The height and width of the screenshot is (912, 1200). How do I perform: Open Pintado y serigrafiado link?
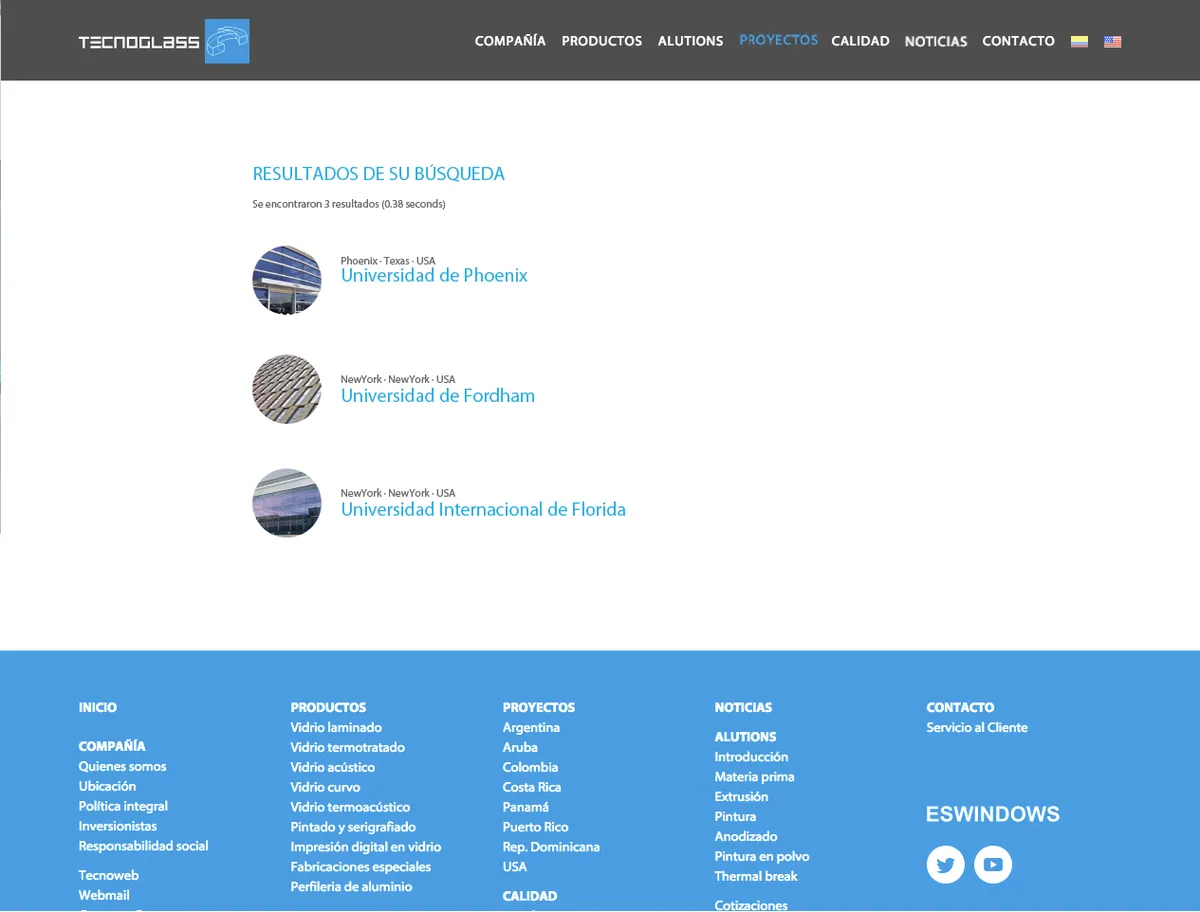pos(353,827)
